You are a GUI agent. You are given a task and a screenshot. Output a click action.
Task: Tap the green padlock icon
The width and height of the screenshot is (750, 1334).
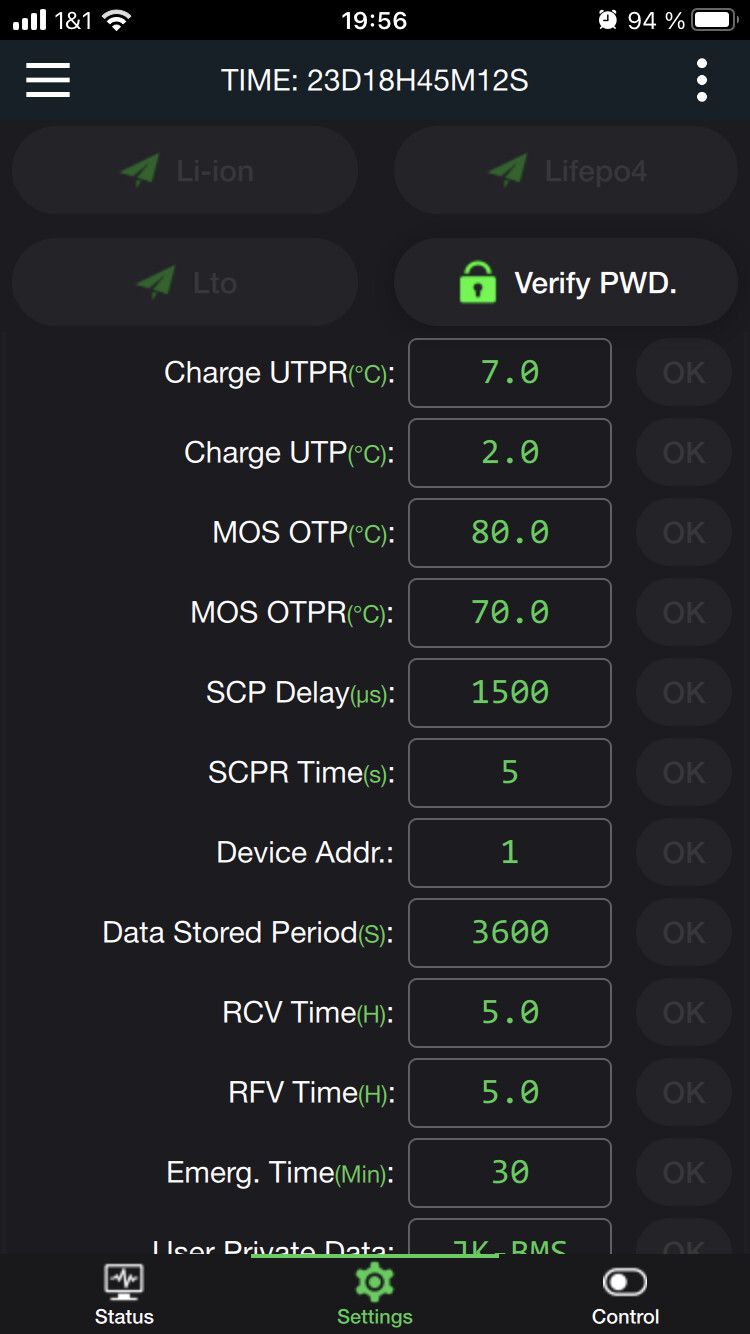[478, 283]
